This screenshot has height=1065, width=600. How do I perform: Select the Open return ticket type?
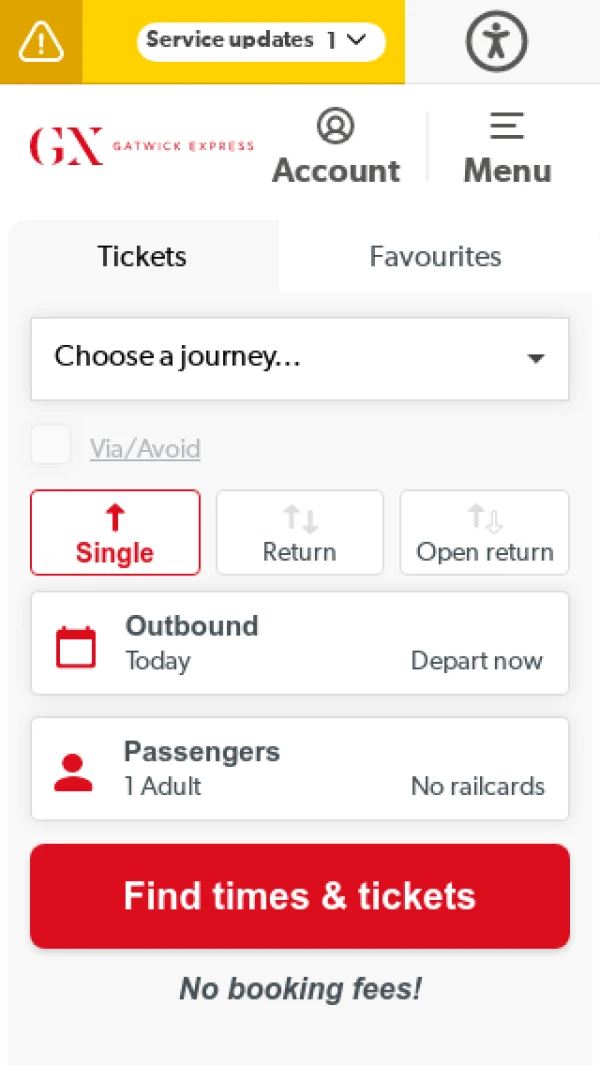[x=485, y=533]
